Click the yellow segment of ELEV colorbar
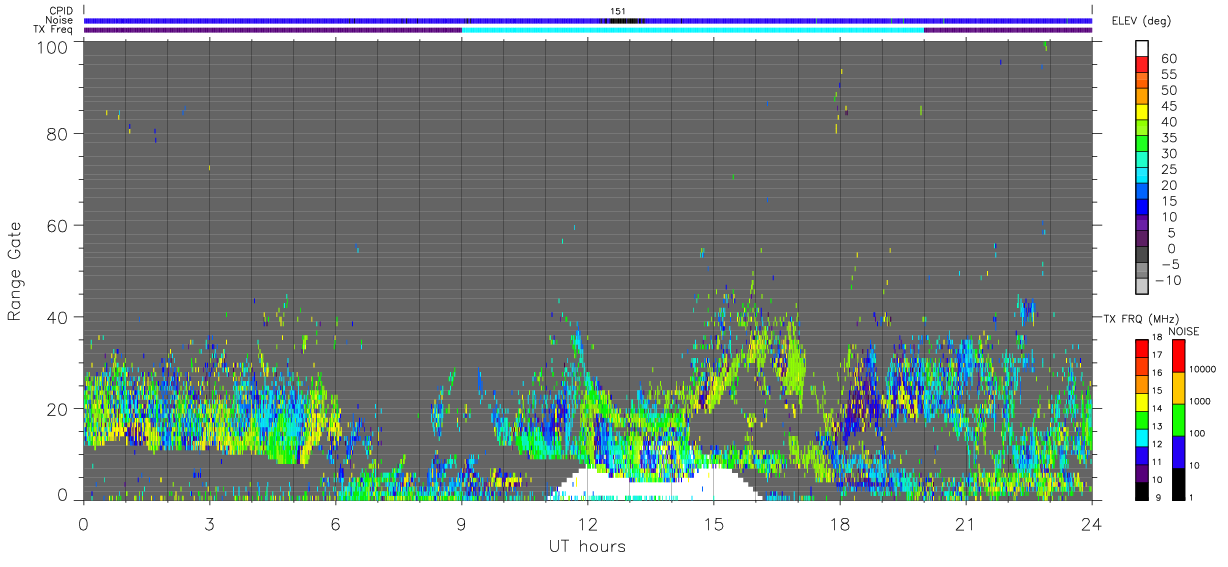This screenshot has width=1228, height=567. pyautogui.click(x=1142, y=114)
